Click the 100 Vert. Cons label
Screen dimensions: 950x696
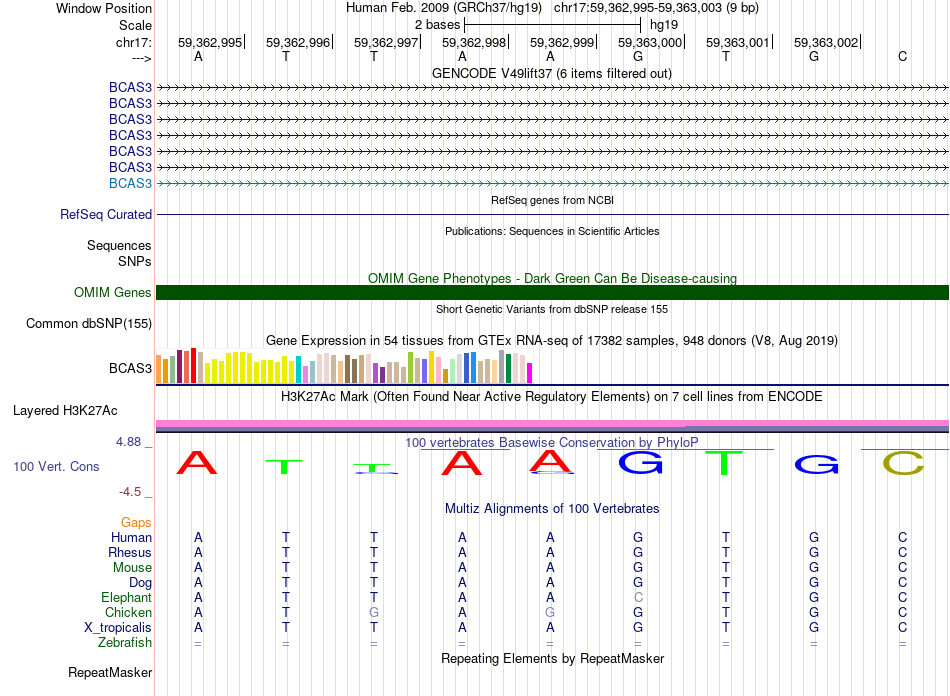click(x=56, y=466)
